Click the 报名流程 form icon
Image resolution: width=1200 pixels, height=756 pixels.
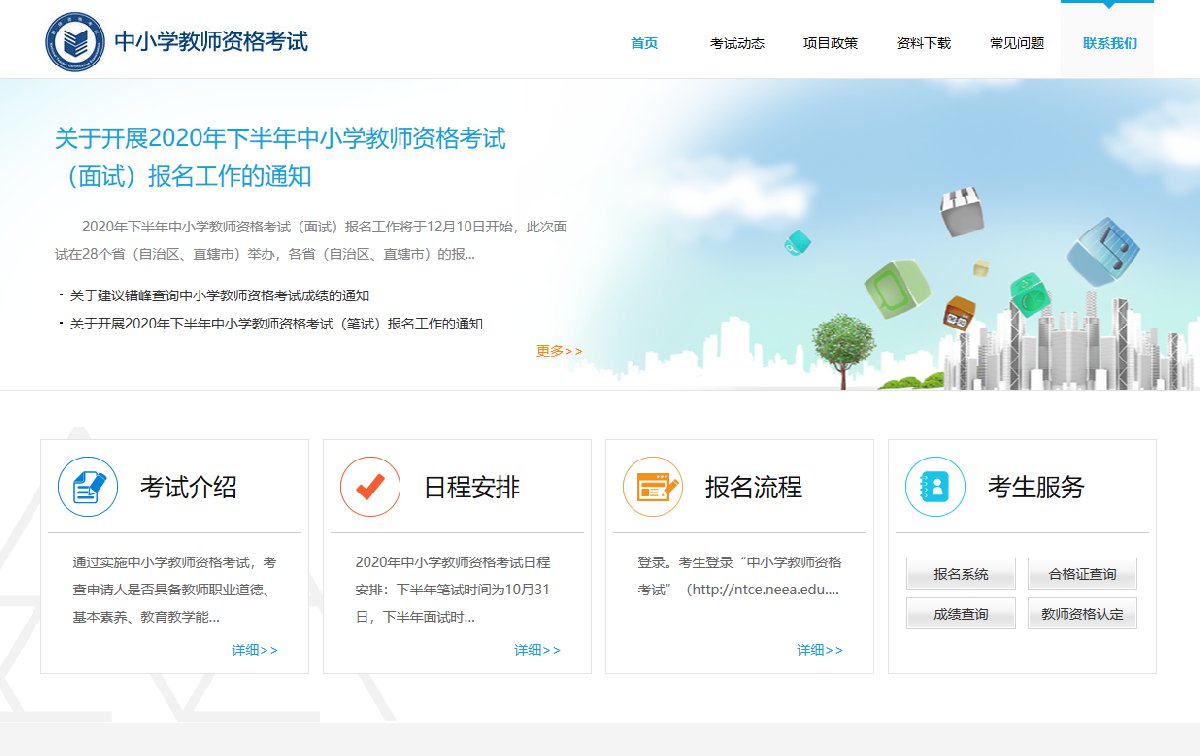click(652, 487)
